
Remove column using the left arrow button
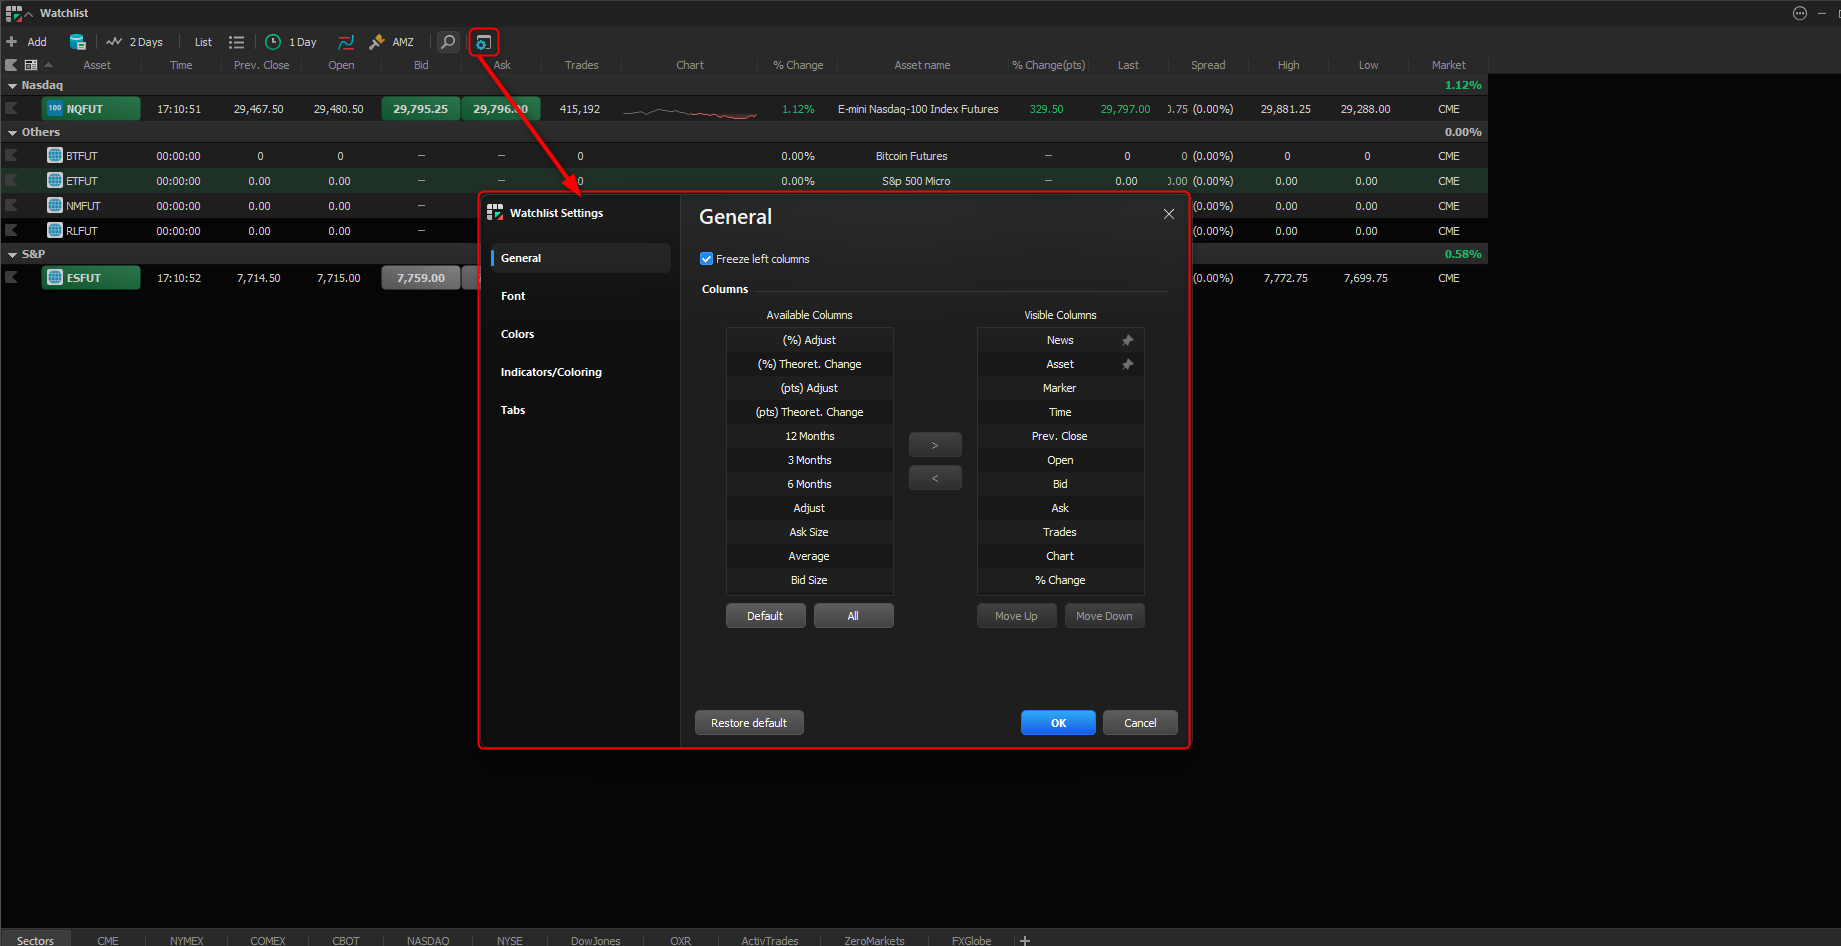[935, 478]
